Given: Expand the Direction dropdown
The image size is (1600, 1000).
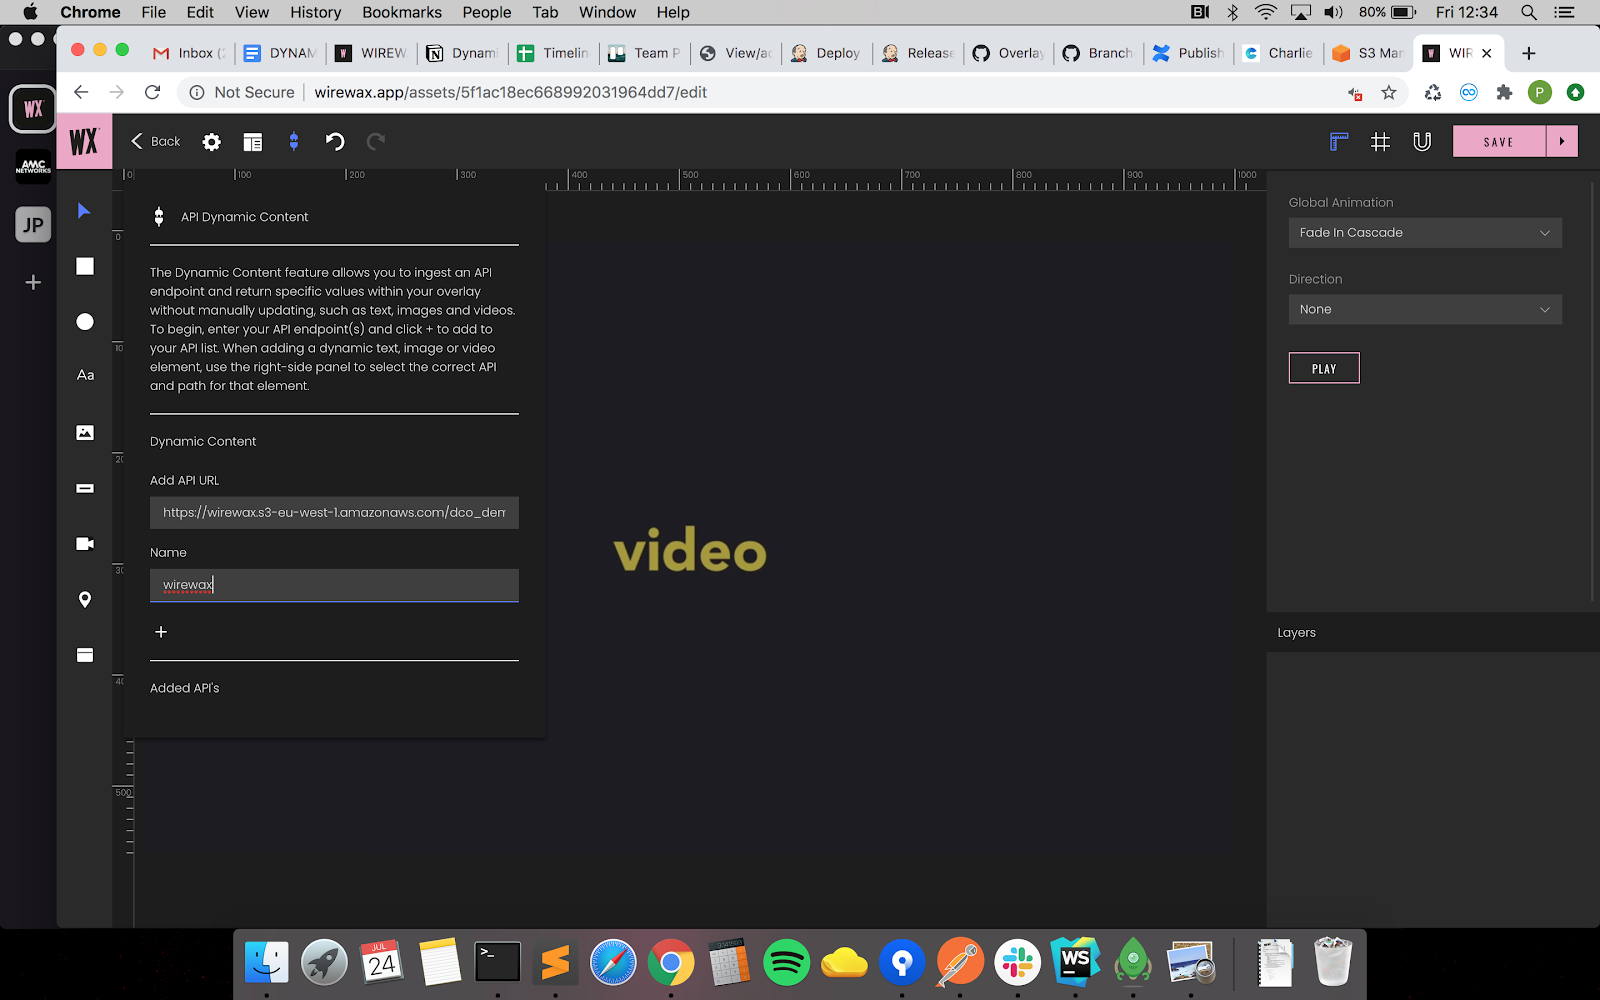Looking at the screenshot, I should (x=1424, y=310).
